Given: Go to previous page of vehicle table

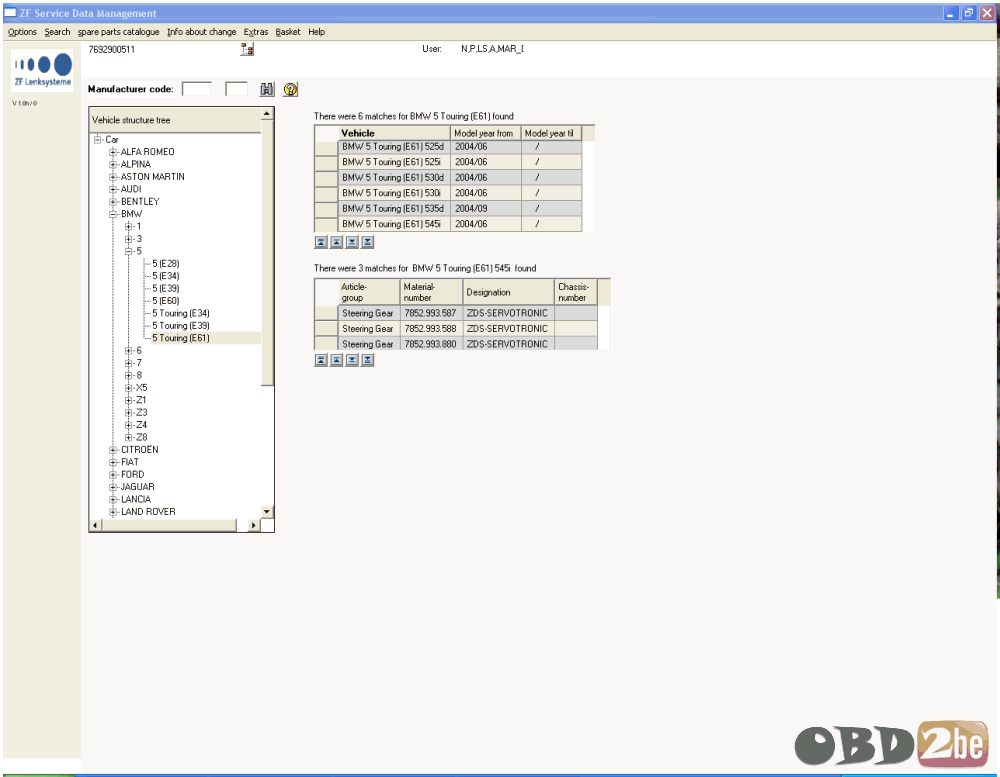Looking at the screenshot, I should 336,242.
